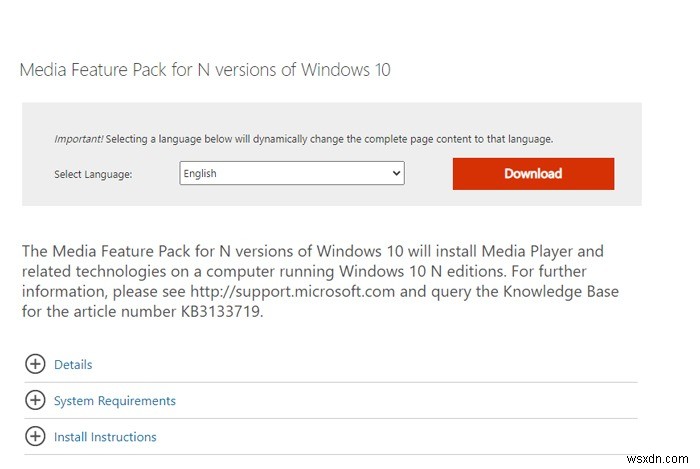This screenshot has height=469, width=700.
Task: Click the Media Feature Pack page heading
Action: (205, 70)
